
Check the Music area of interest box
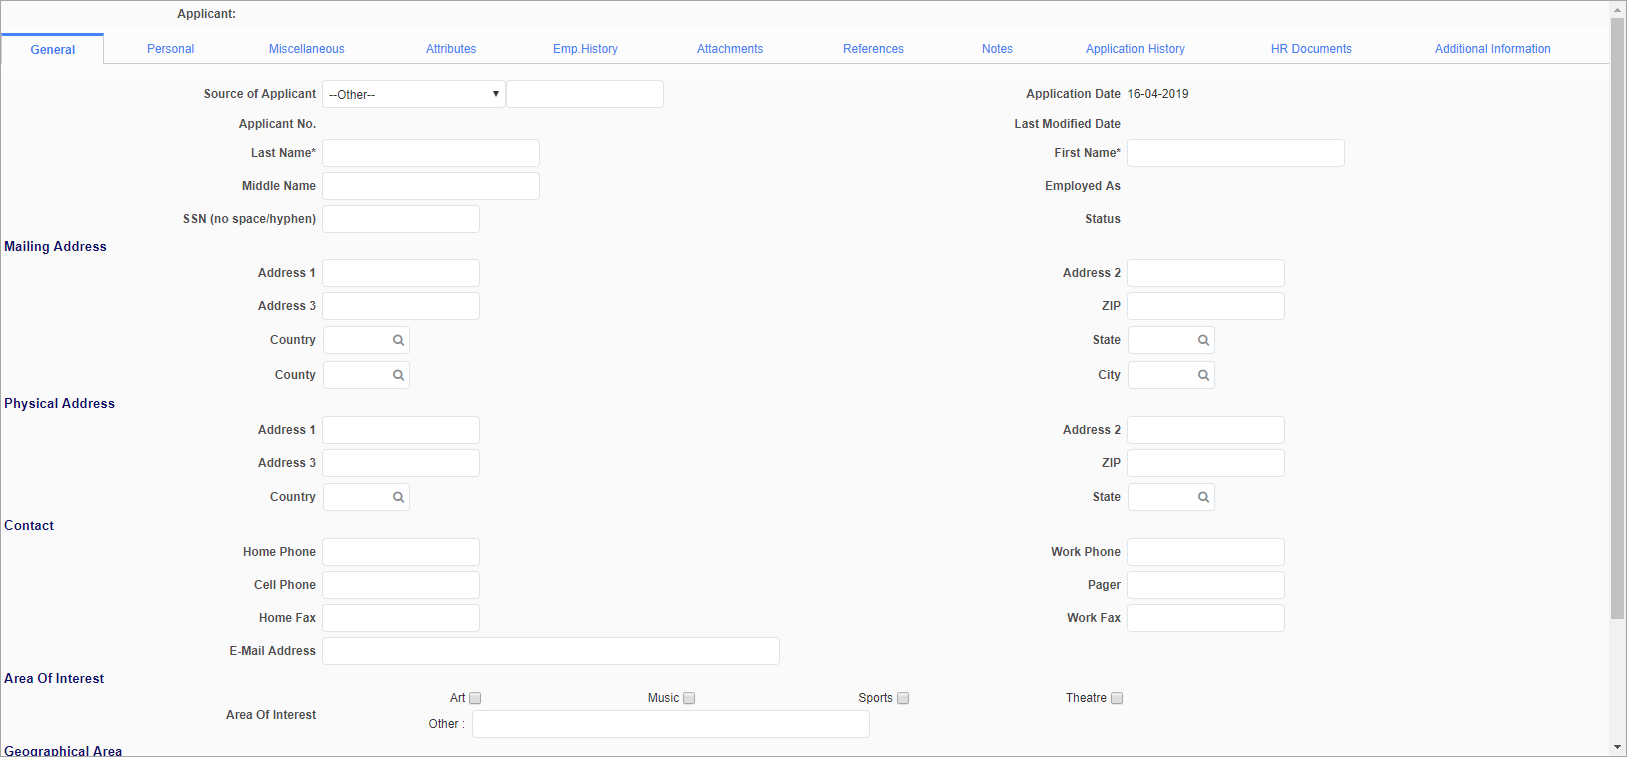click(689, 698)
